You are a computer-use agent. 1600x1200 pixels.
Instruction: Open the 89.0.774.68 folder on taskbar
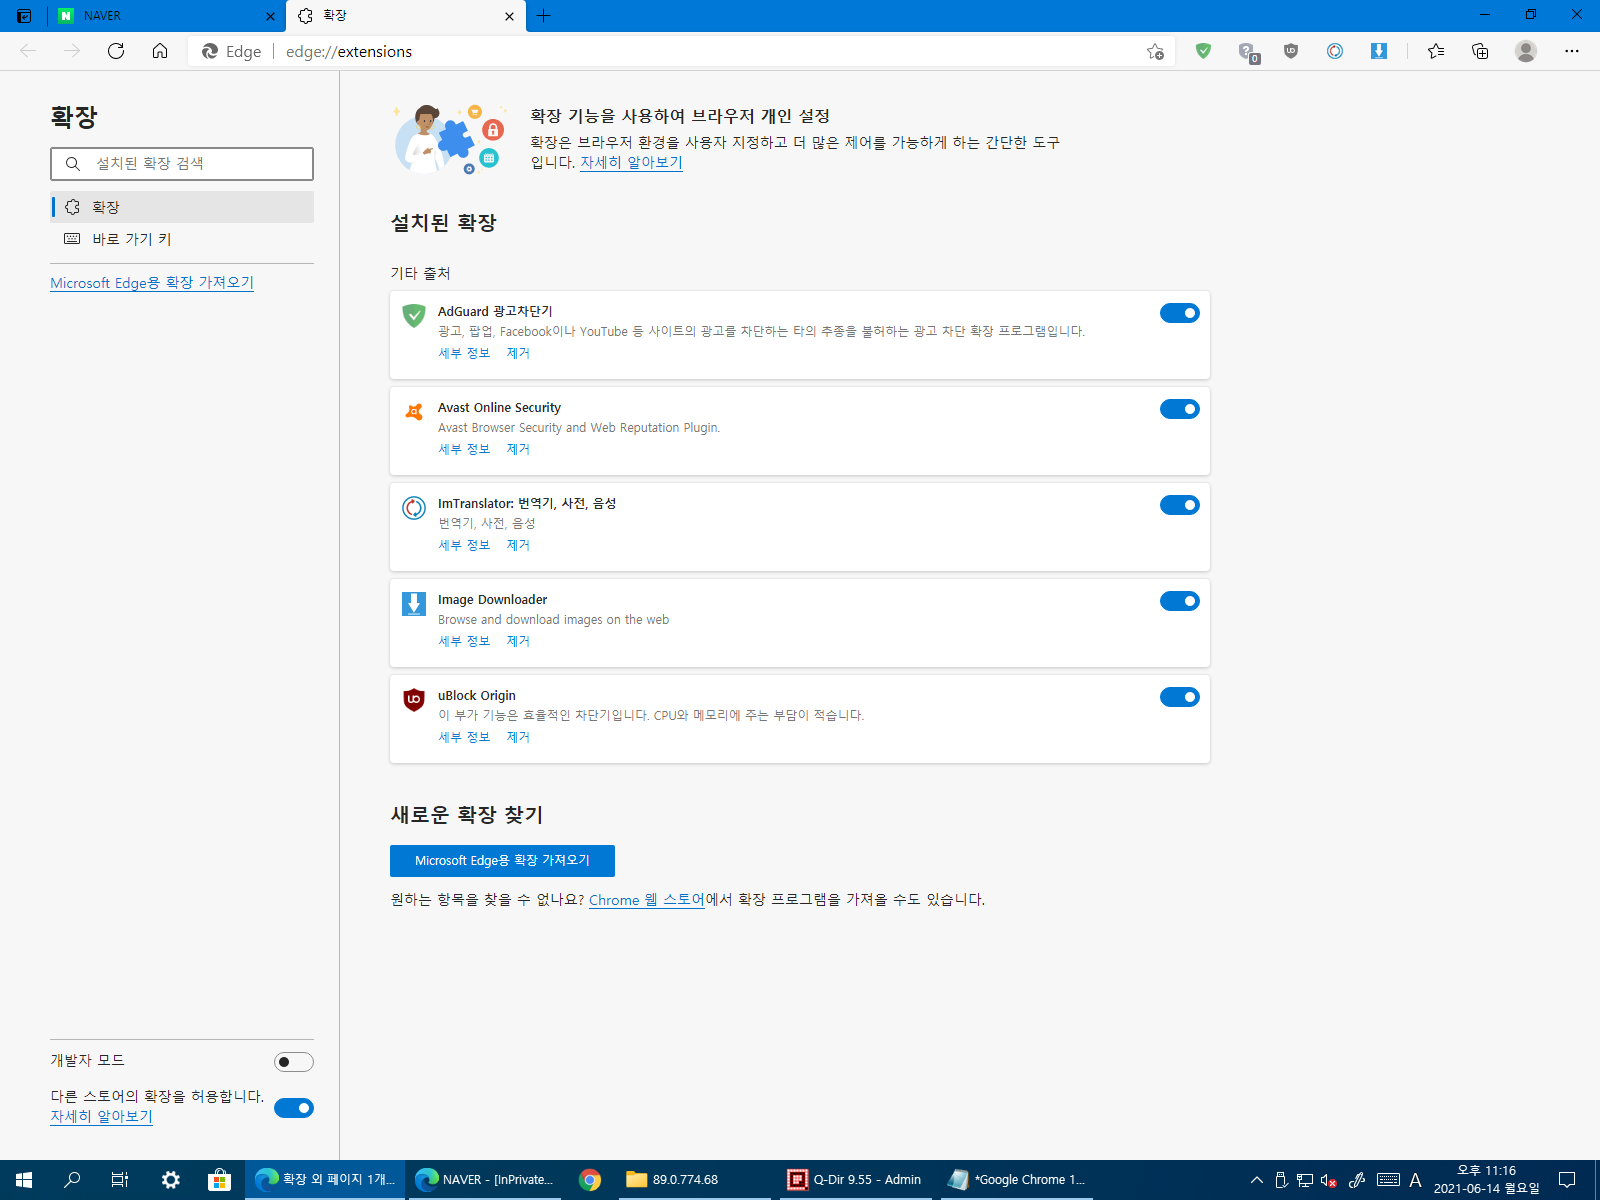coord(693,1180)
